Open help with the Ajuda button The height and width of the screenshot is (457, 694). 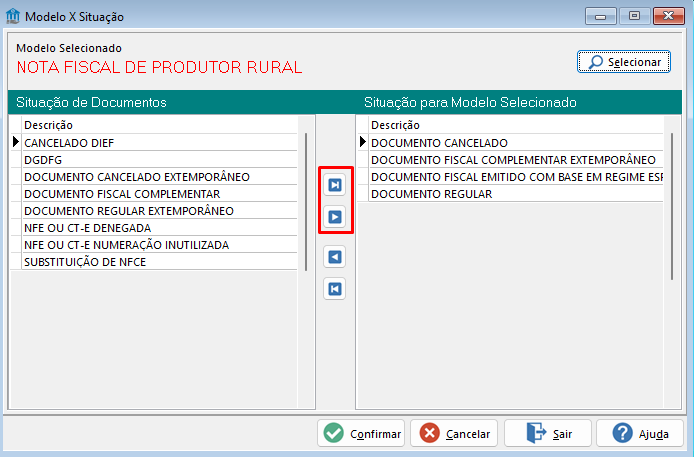coord(640,433)
